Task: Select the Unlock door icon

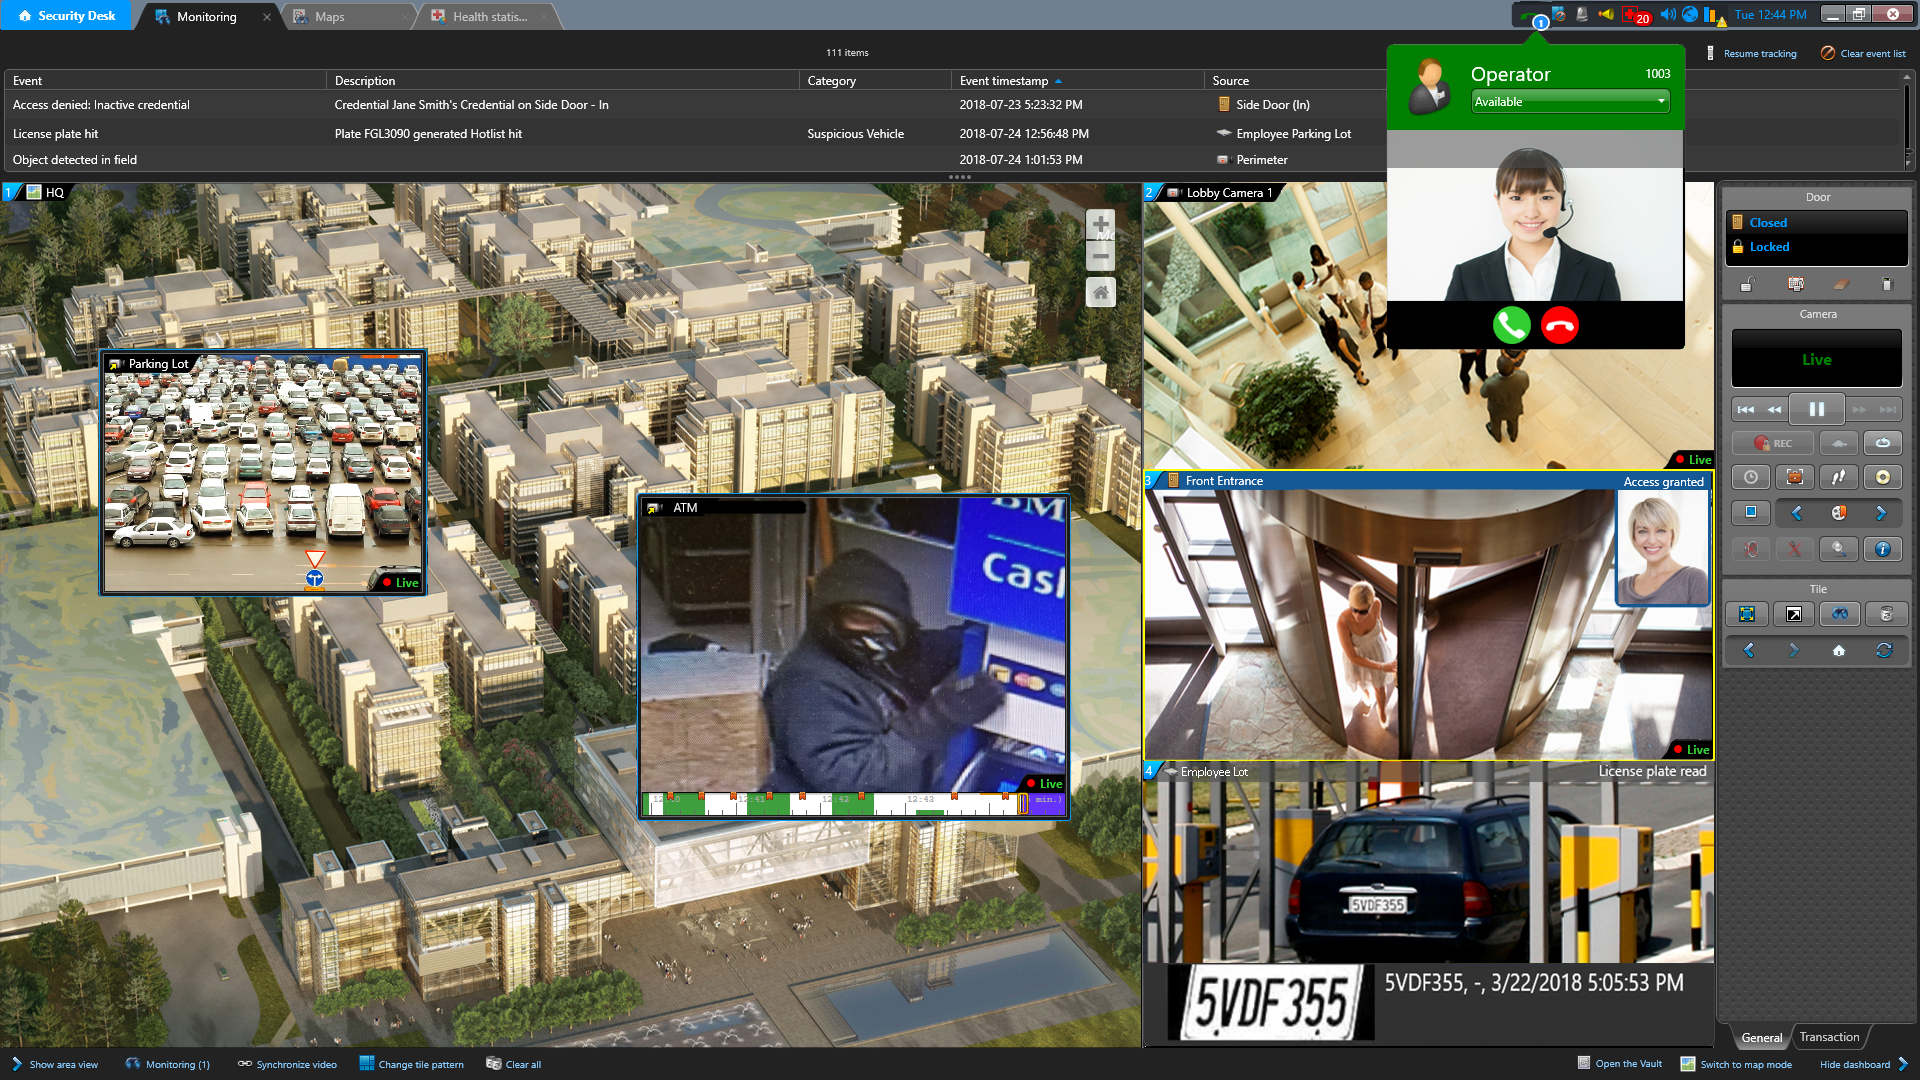Action: 1747,285
